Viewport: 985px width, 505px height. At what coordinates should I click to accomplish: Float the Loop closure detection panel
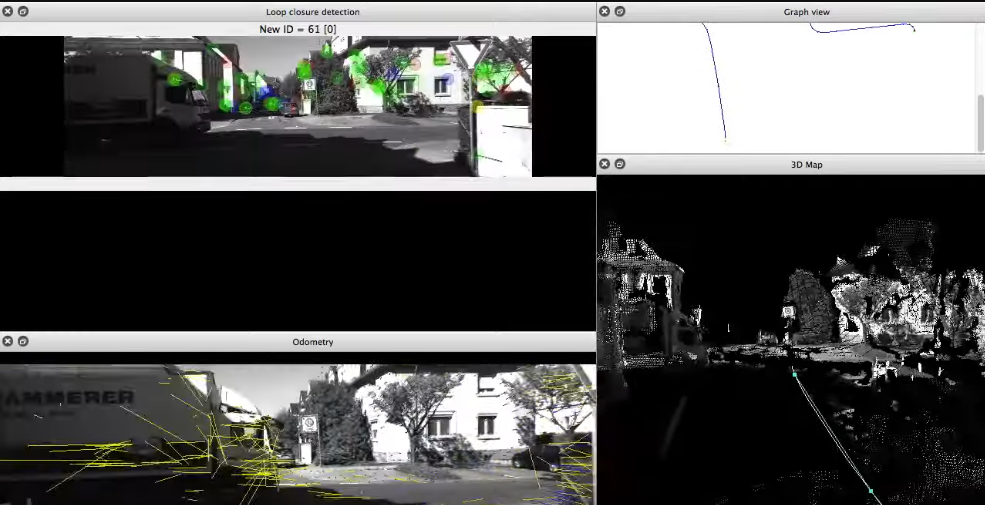(23, 12)
